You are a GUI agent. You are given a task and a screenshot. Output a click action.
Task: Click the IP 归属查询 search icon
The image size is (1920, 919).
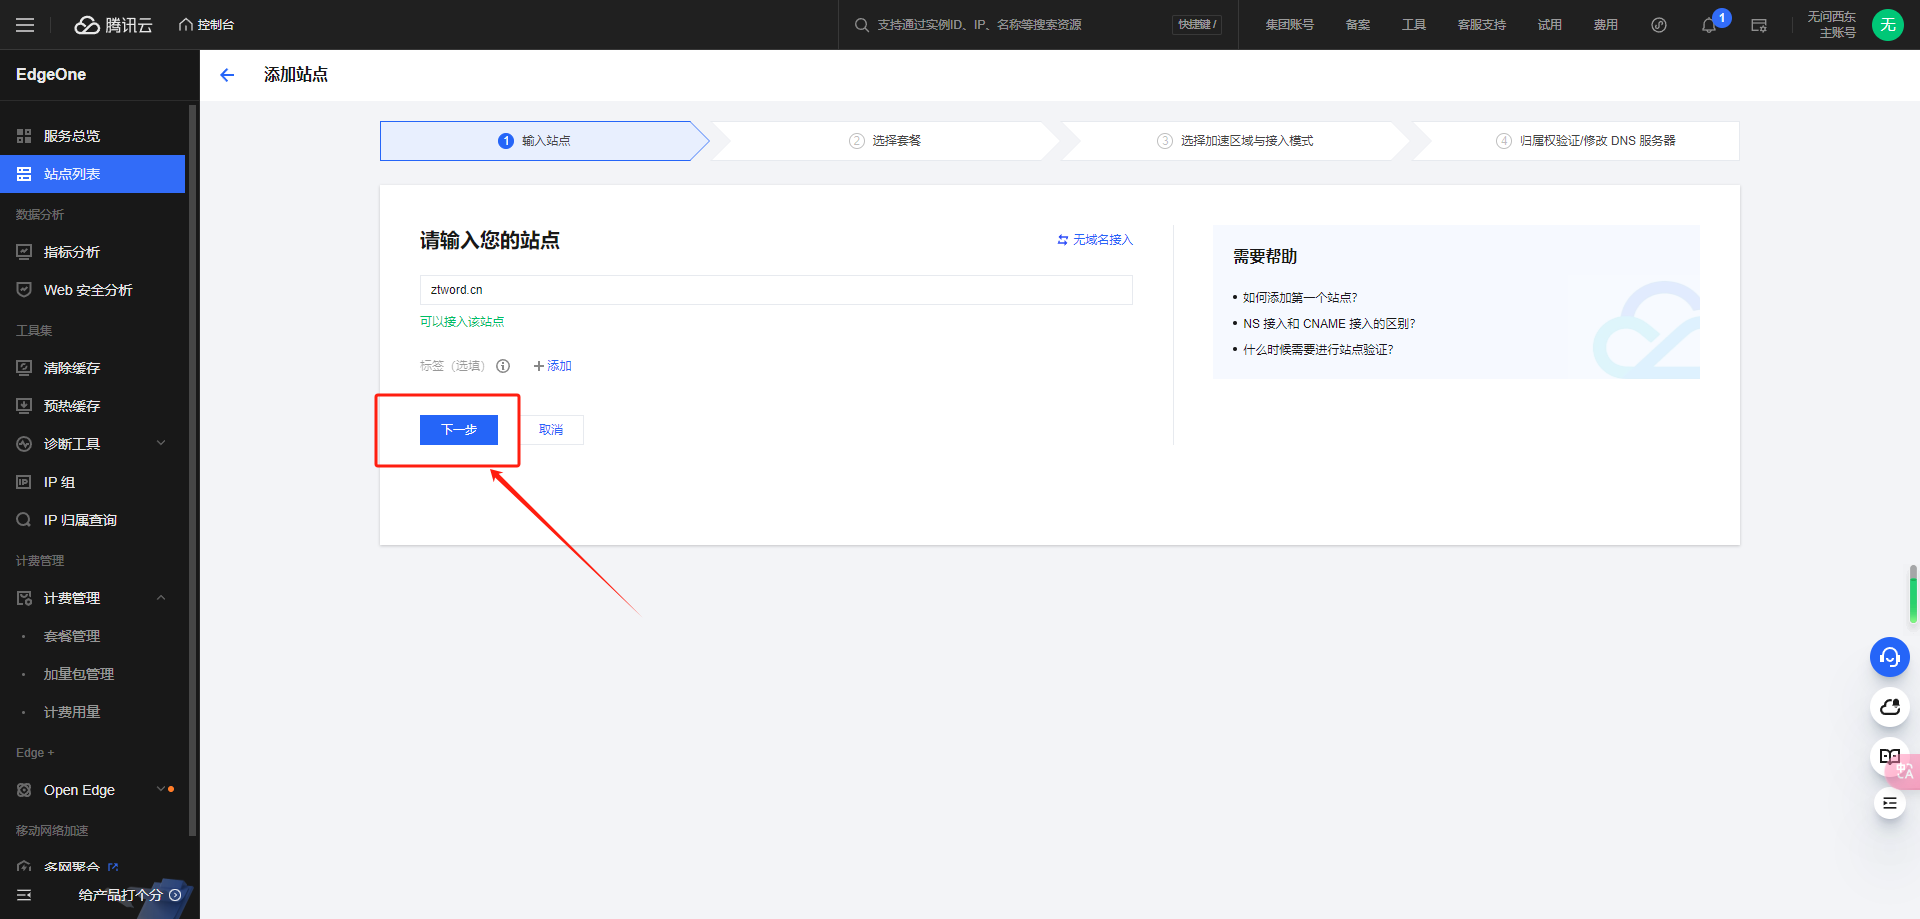24,520
